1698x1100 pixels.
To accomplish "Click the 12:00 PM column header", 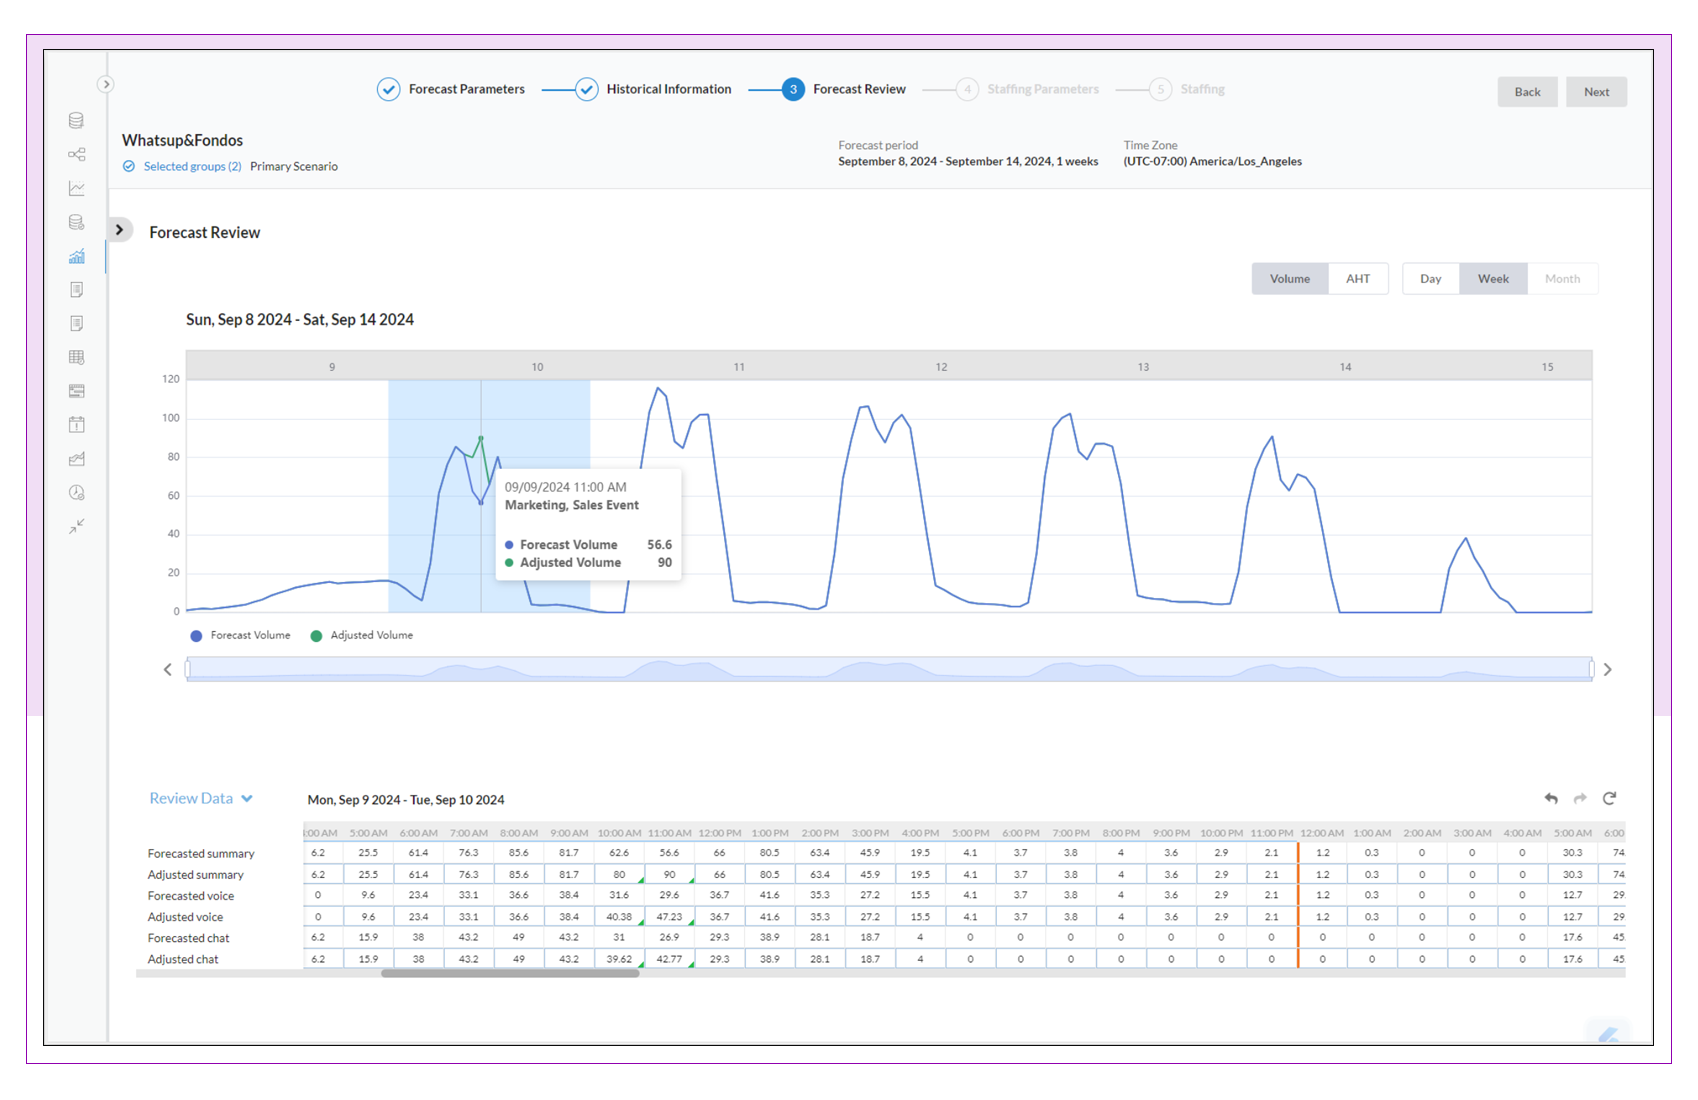I will (720, 833).
